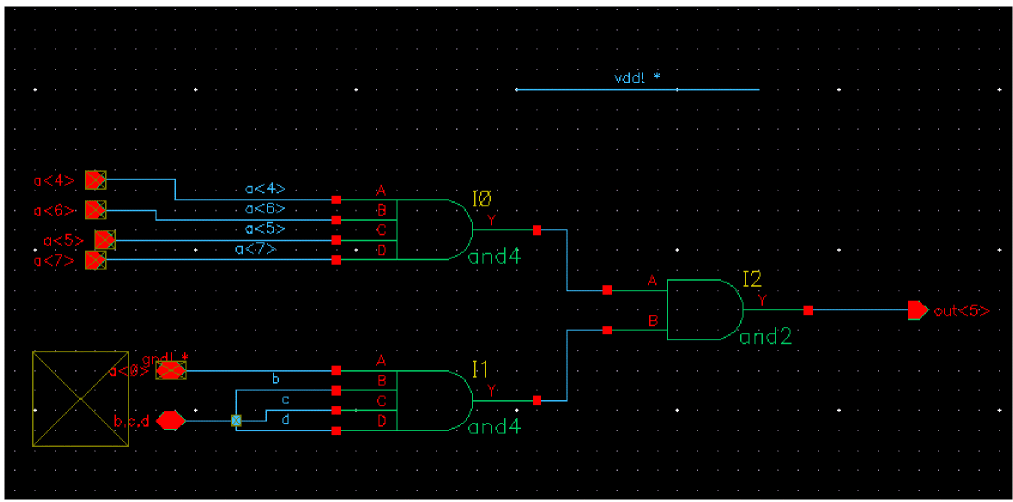Select terminal B square of gate I1
Screen dimensions: 1013x502
click(x=336, y=390)
